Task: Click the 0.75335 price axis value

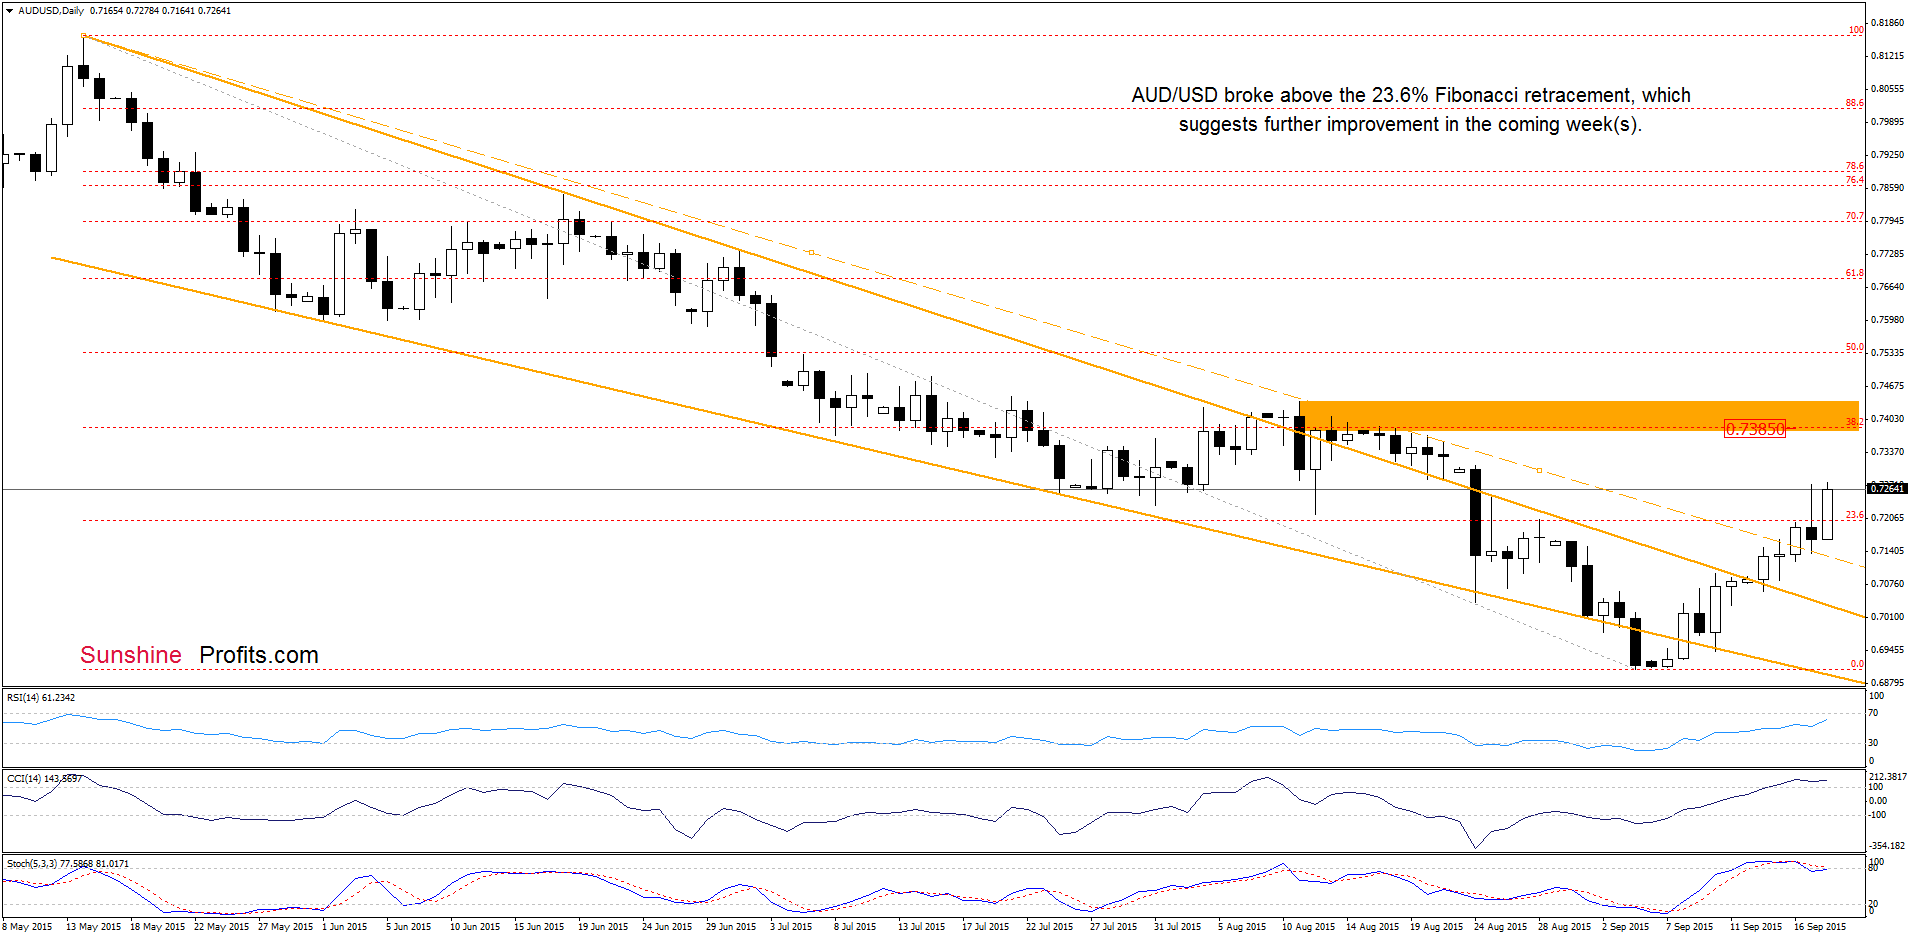Action: tap(1888, 353)
